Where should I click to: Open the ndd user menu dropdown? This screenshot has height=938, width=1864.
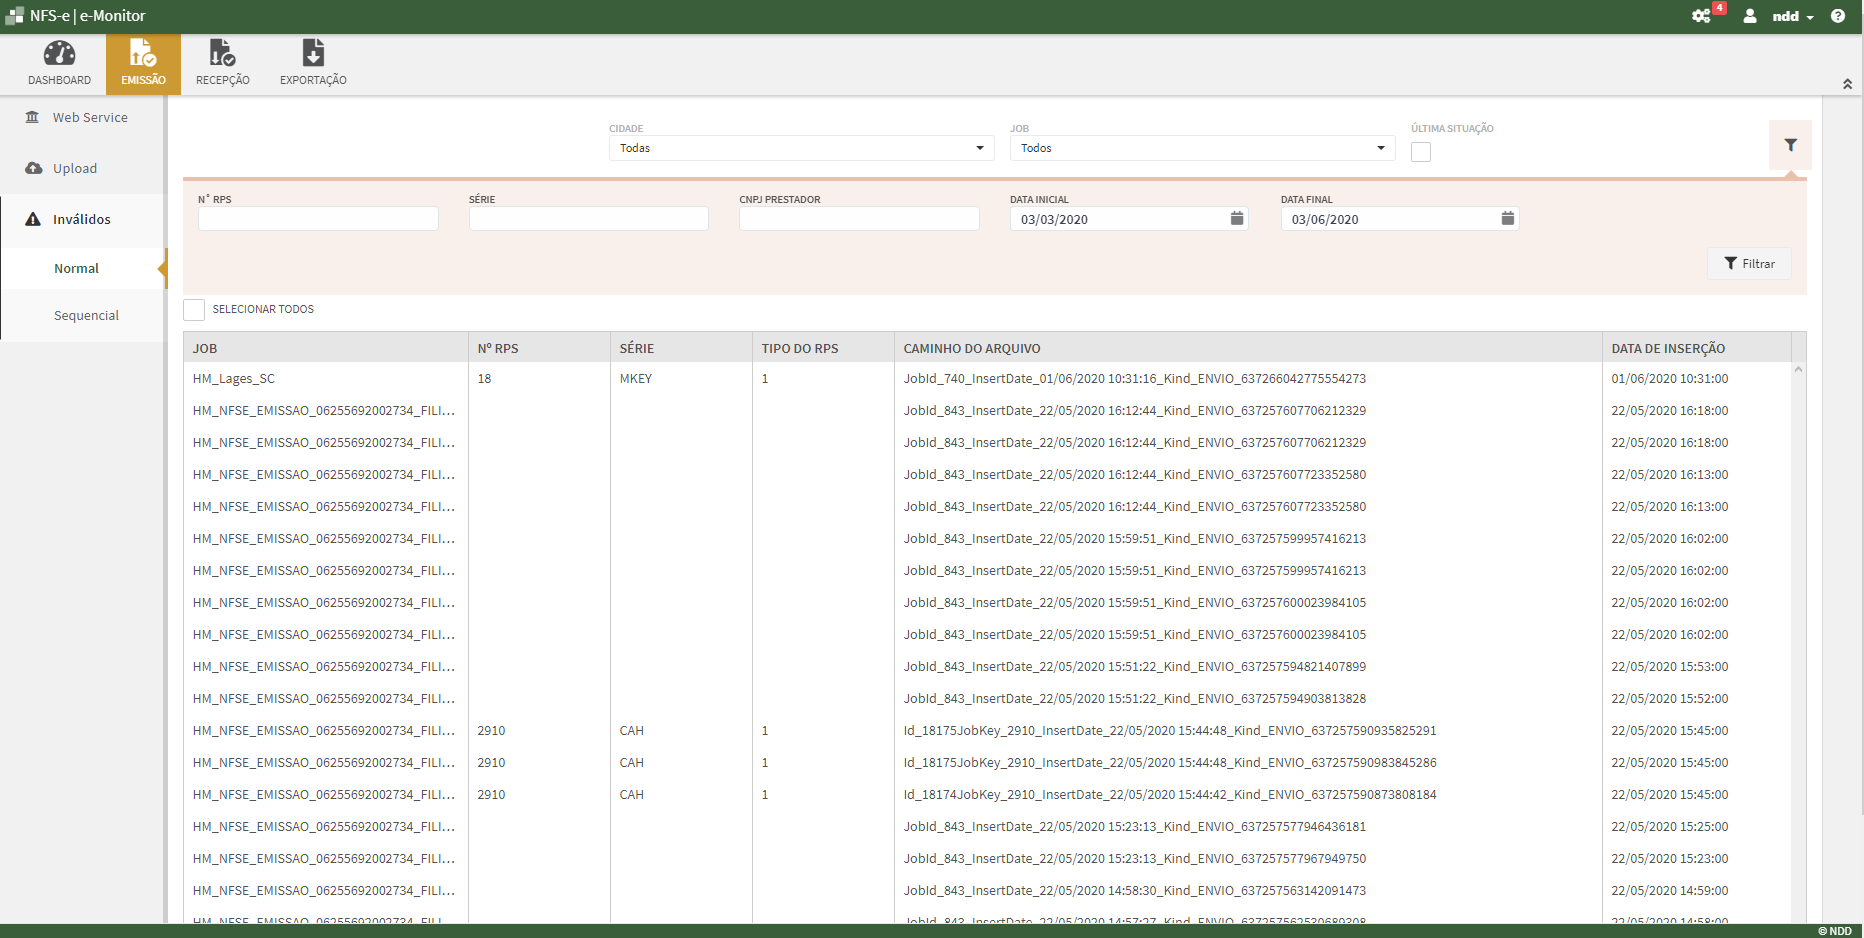pyautogui.click(x=1791, y=16)
